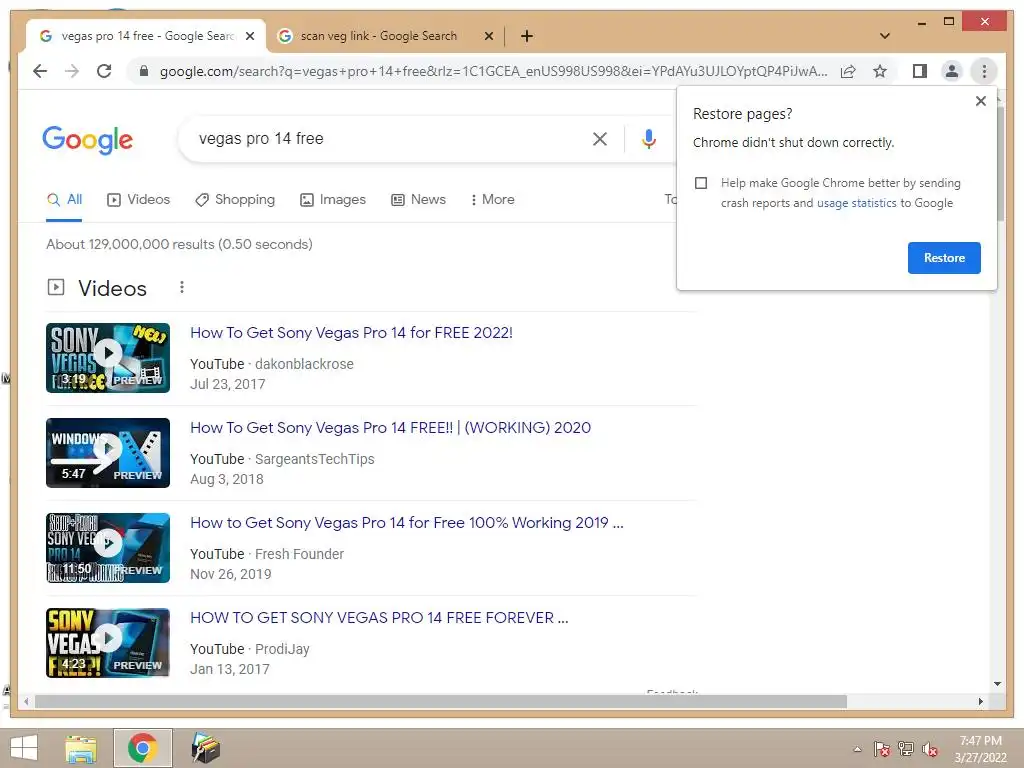
Task: Click the padlock site info icon
Action: (x=144, y=71)
